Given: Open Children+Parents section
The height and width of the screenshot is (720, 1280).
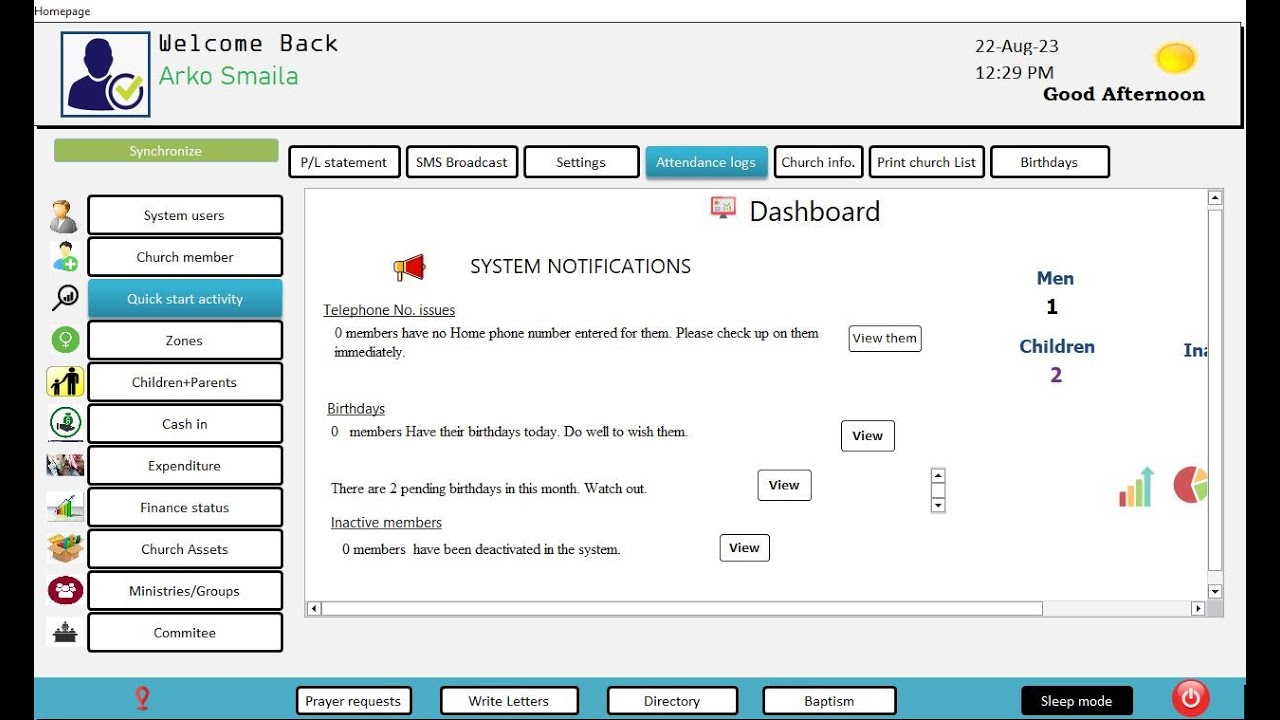Looking at the screenshot, I should coord(185,382).
